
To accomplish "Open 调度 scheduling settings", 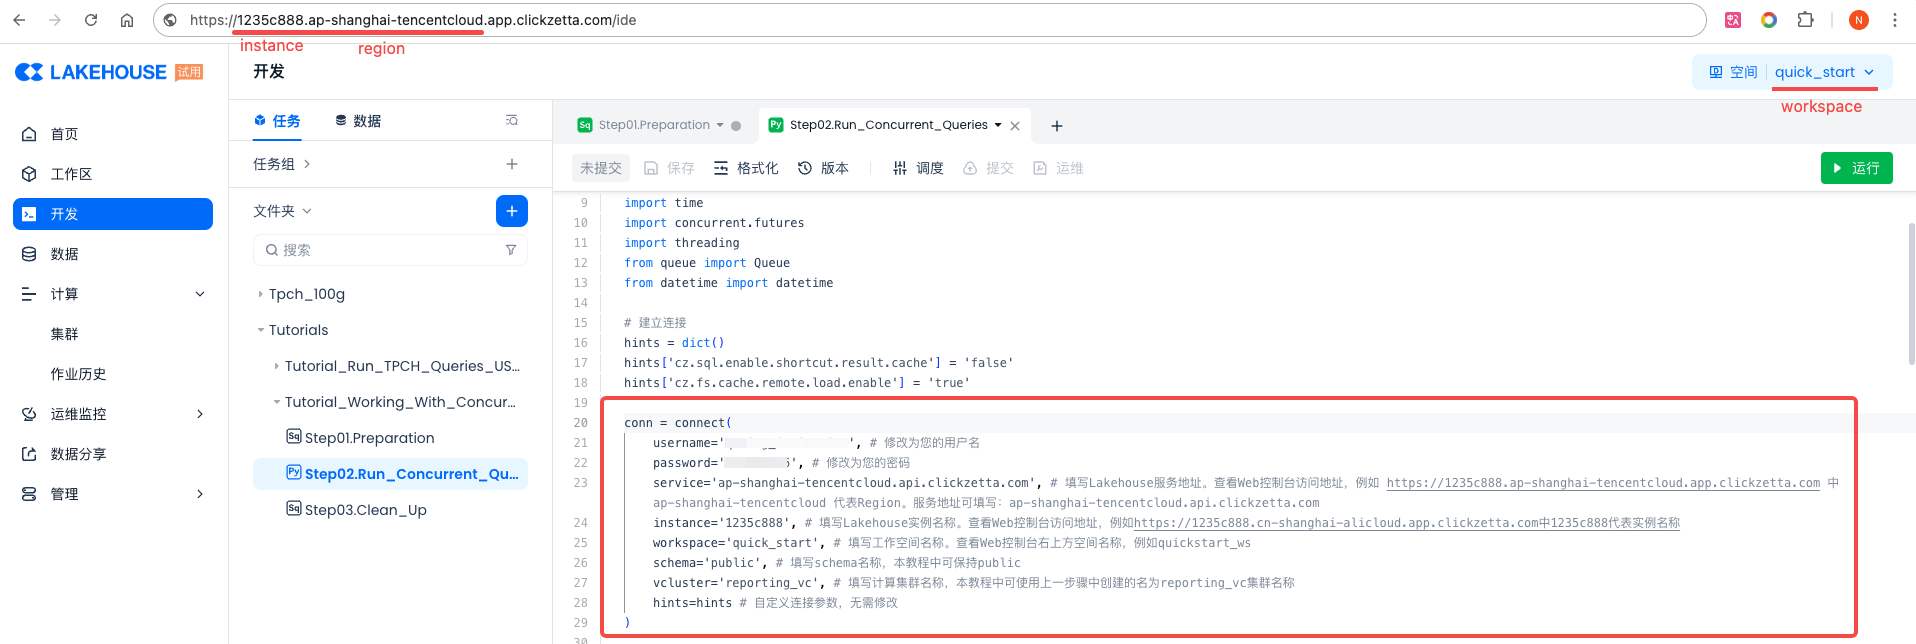I will (x=918, y=168).
